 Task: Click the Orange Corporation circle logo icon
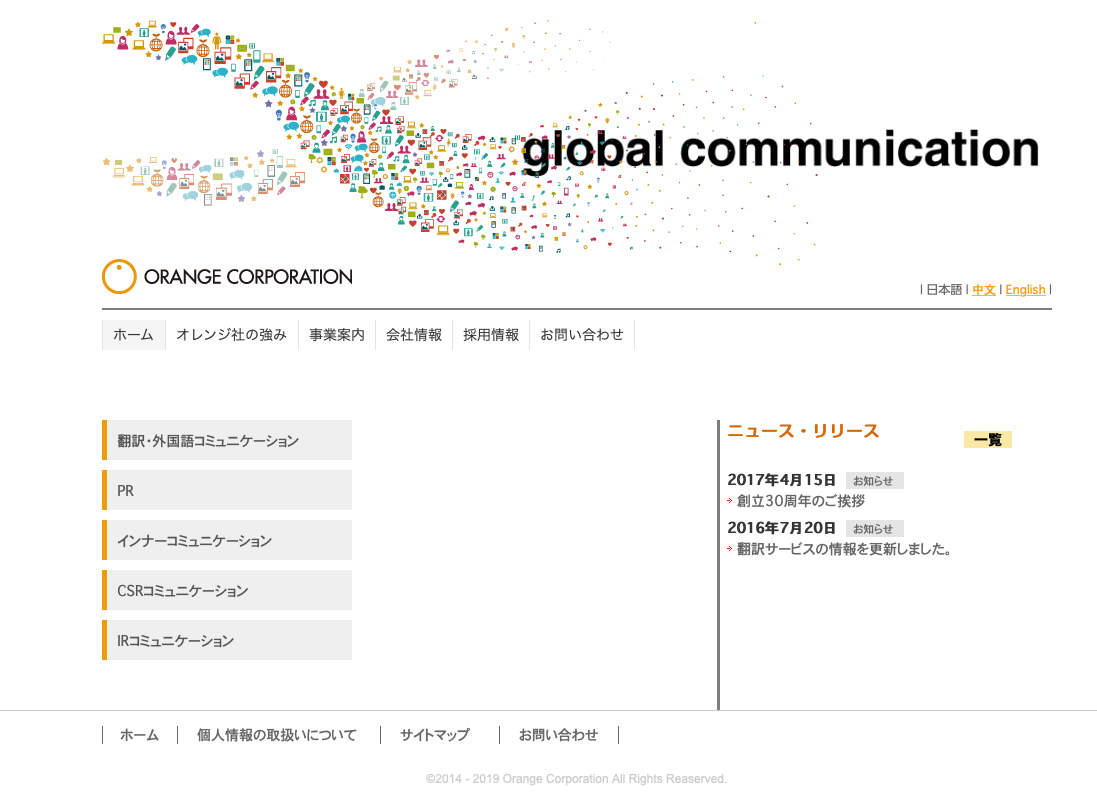click(119, 276)
